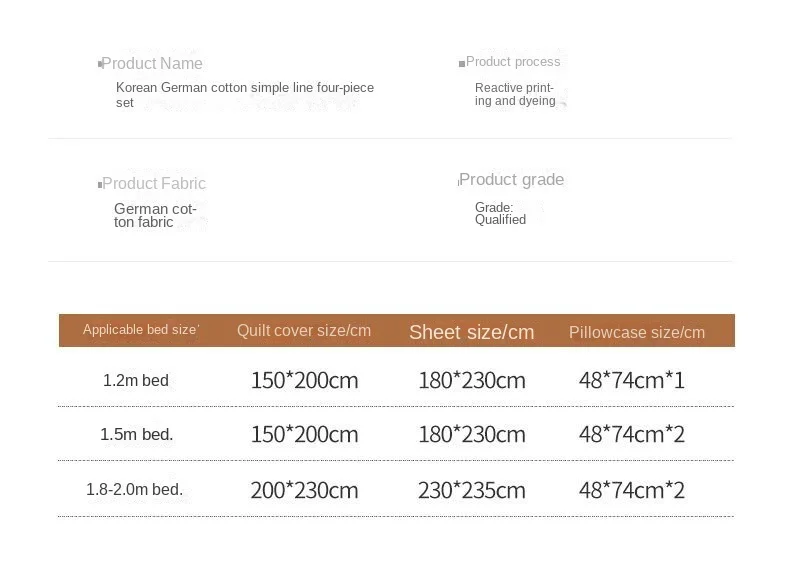Image resolution: width=790 pixels, height=587 pixels.
Task: Click the Applicable bed size column header
Action: click(x=140, y=330)
